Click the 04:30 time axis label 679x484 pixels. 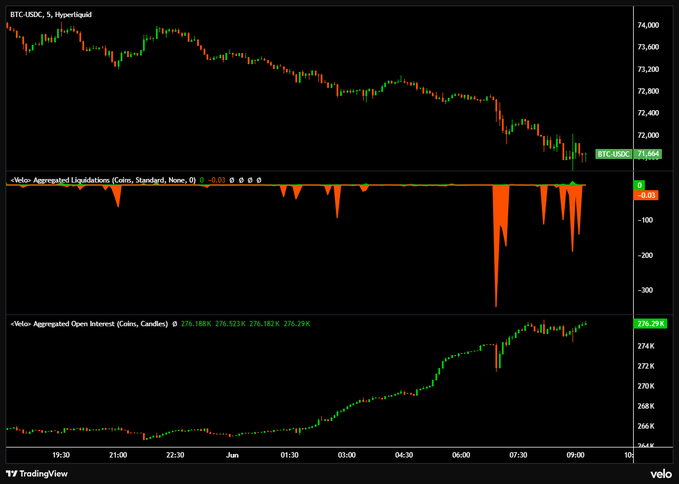point(404,455)
